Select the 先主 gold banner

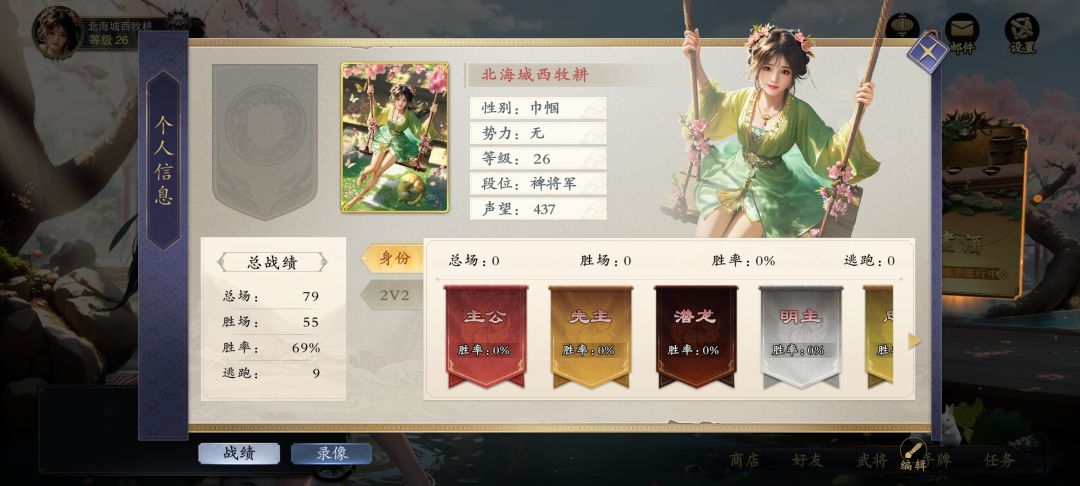coord(590,336)
